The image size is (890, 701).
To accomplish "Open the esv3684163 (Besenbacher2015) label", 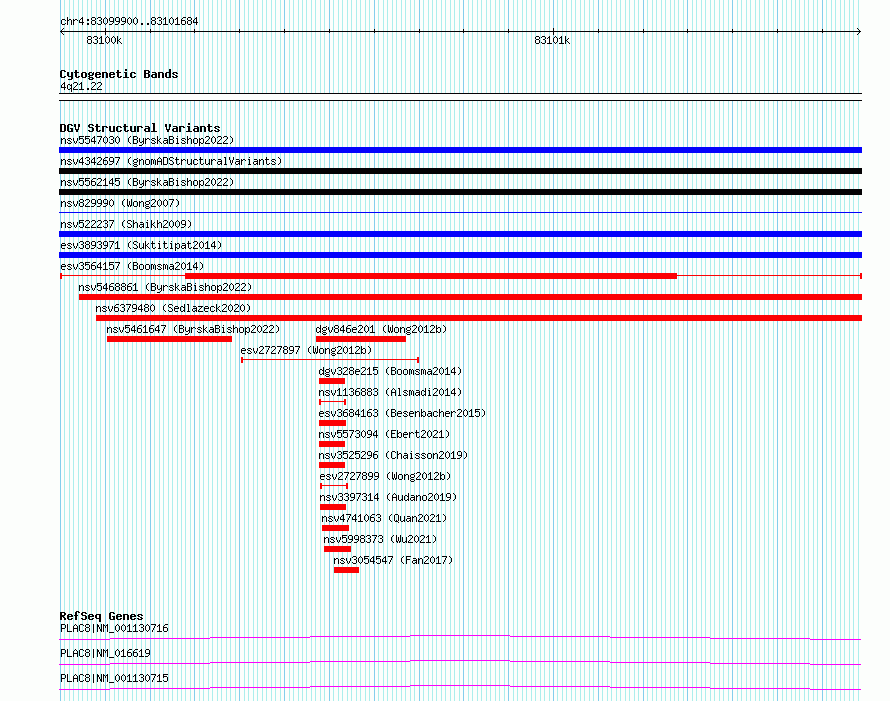I will coord(402,413).
